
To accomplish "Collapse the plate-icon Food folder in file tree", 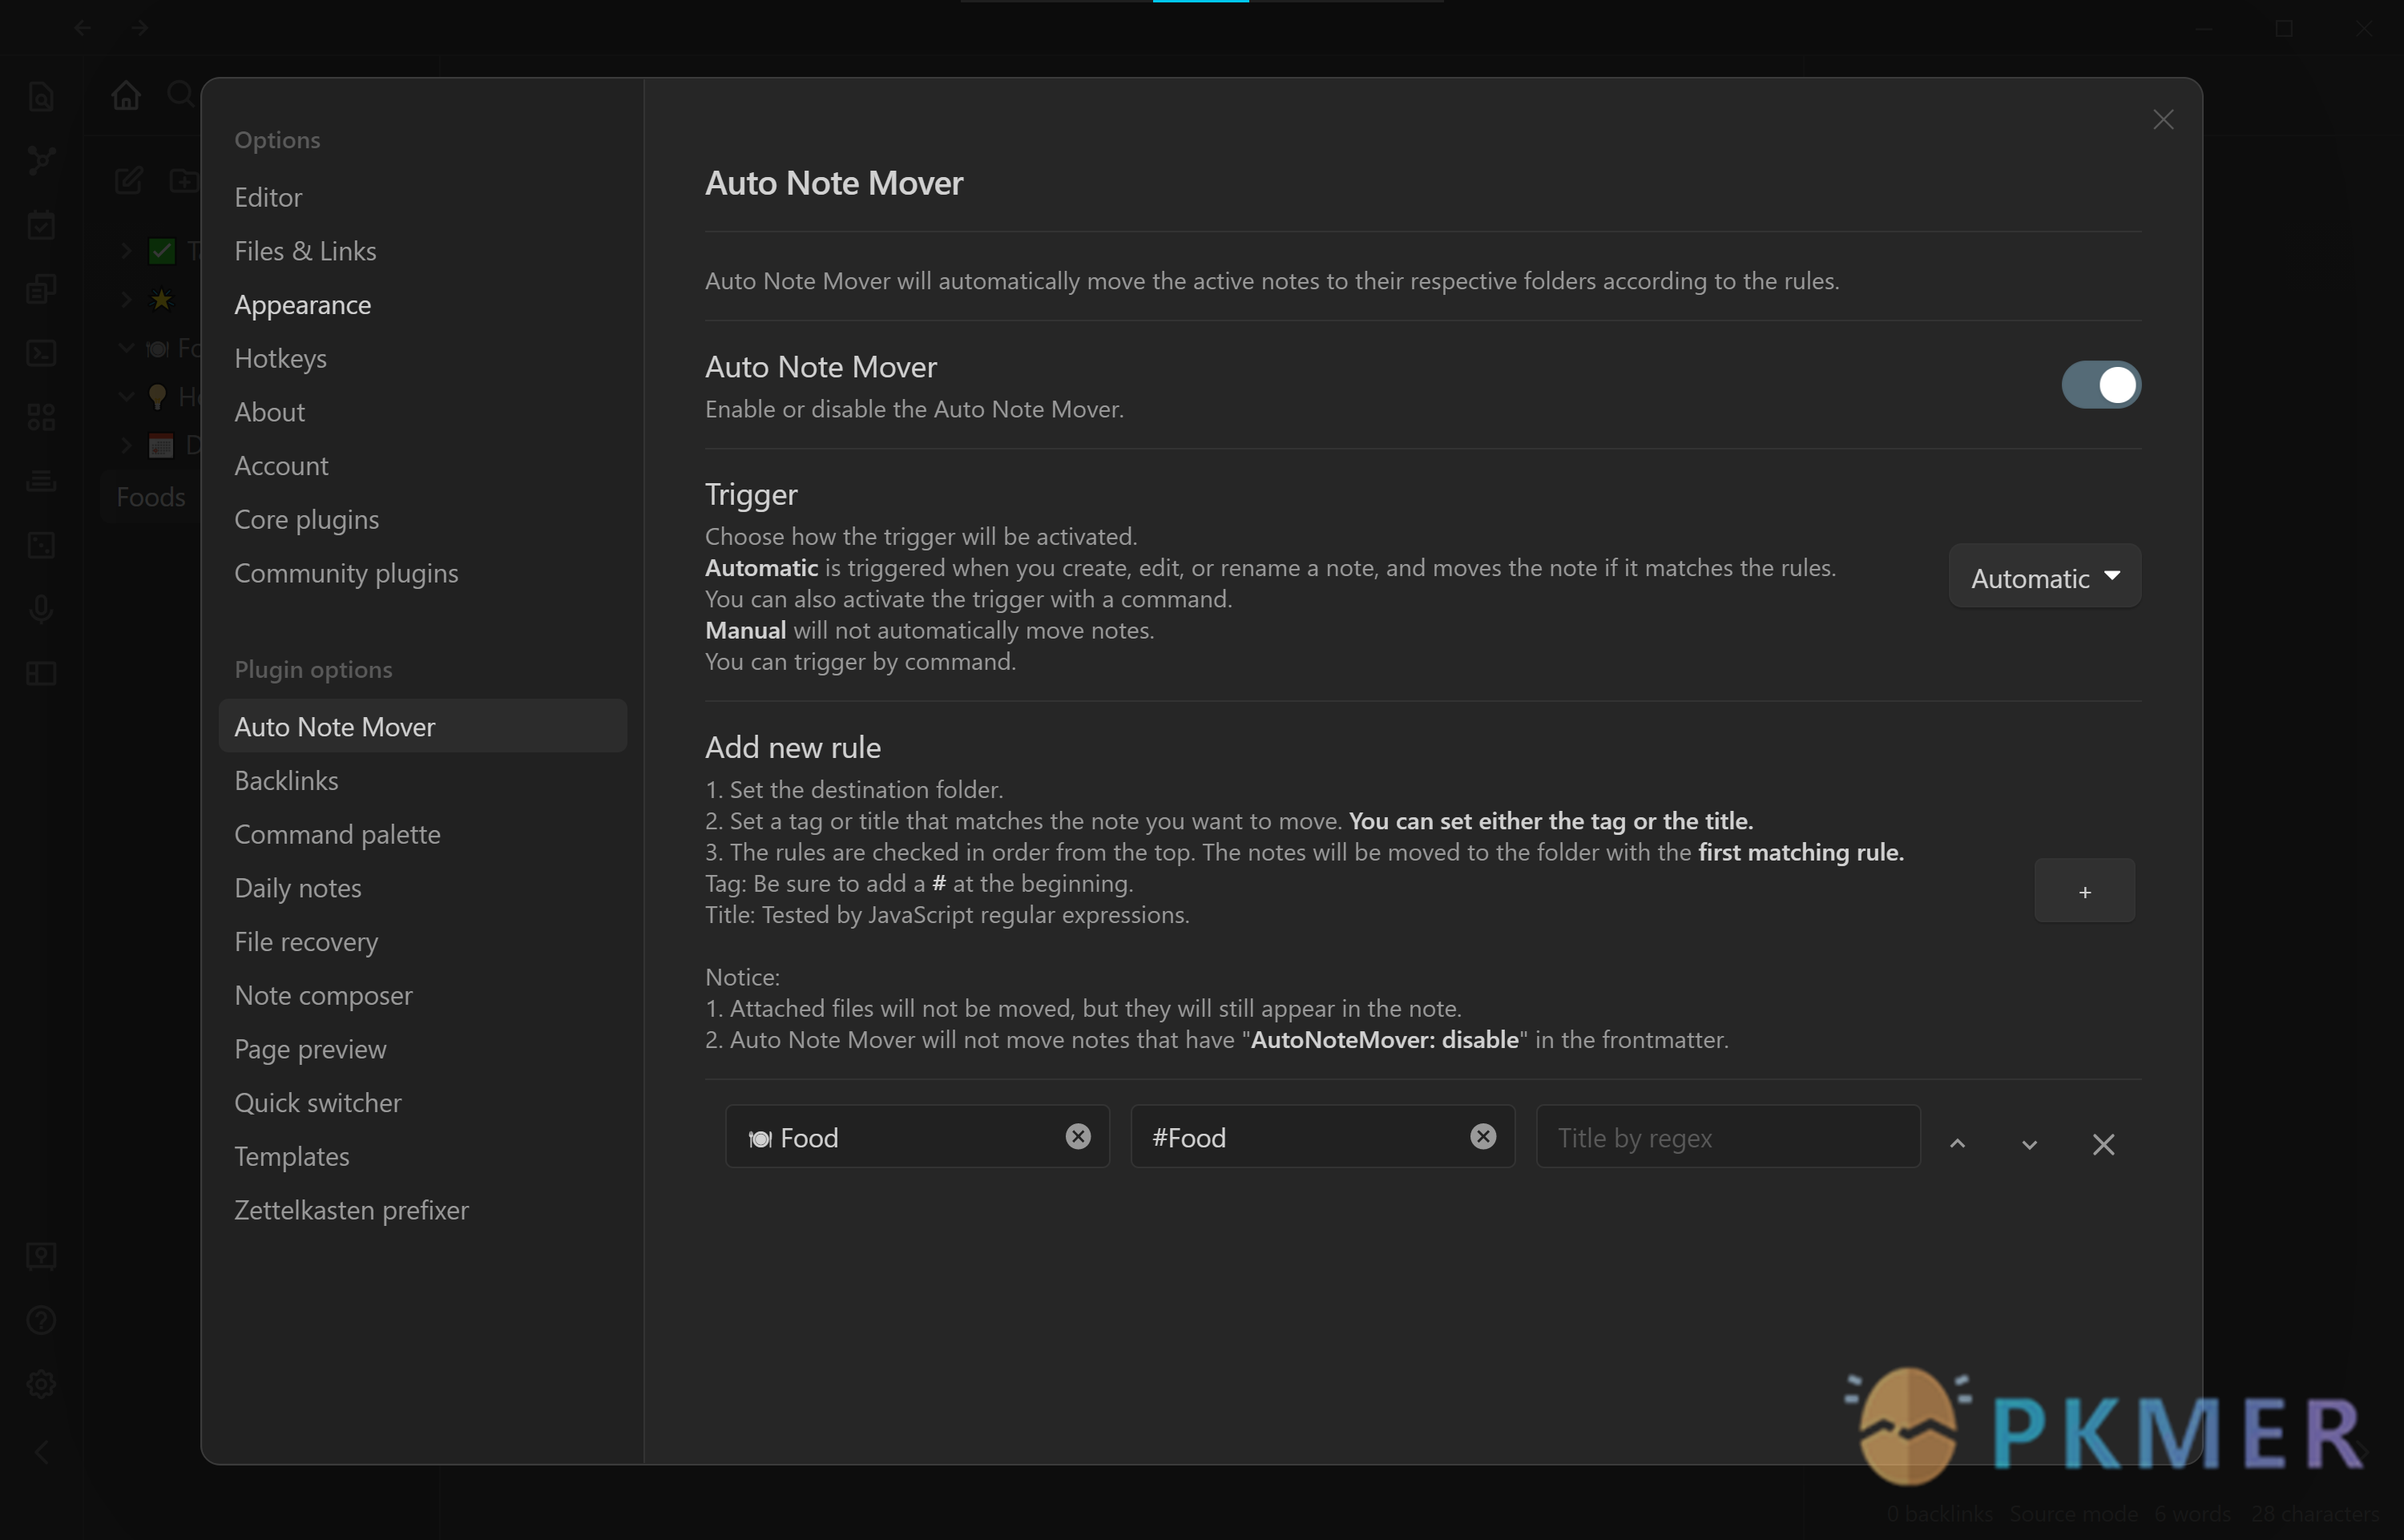I will click(126, 348).
